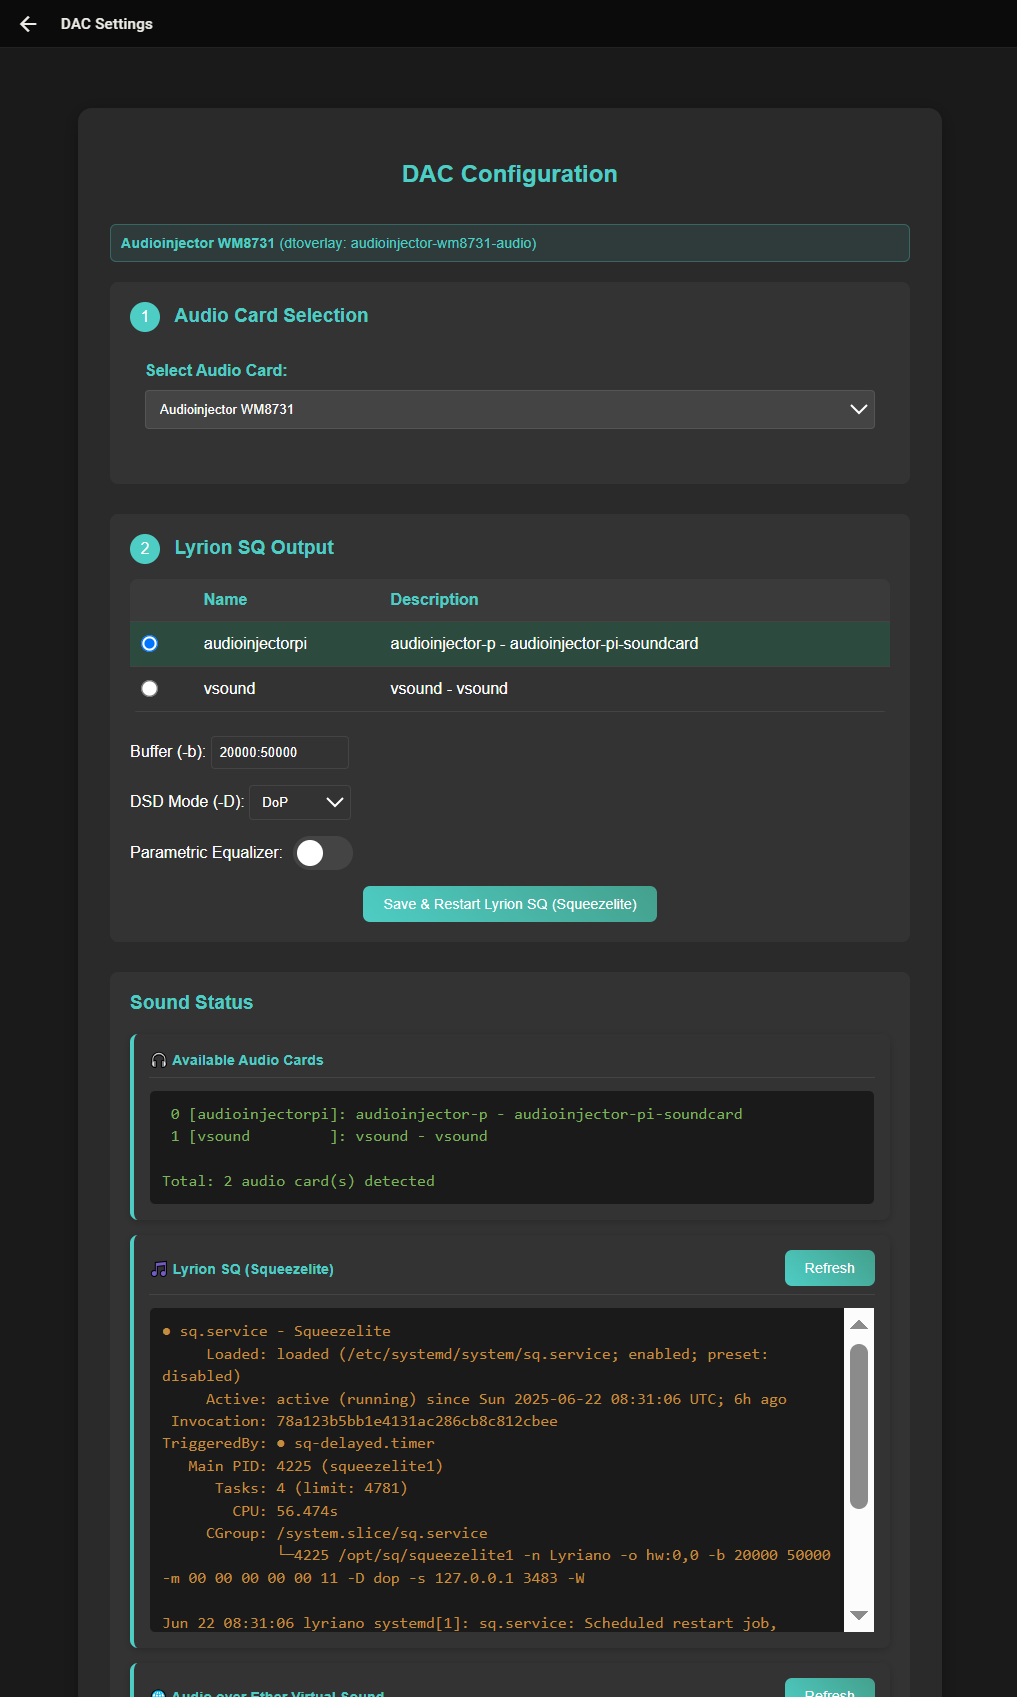Click the 'TriggeredBy: sq-delayed.timer' log line
The height and width of the screenshot is (1697, 1017).
298,1444
